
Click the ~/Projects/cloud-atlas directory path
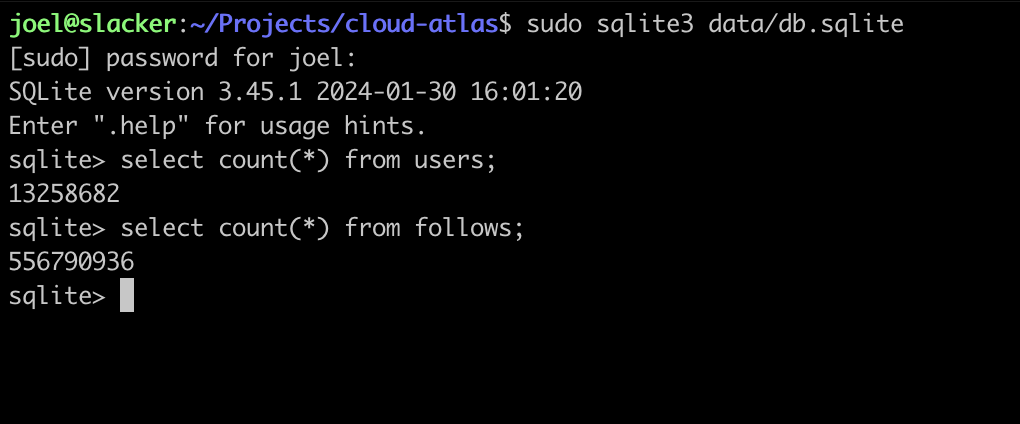(338, 24)
